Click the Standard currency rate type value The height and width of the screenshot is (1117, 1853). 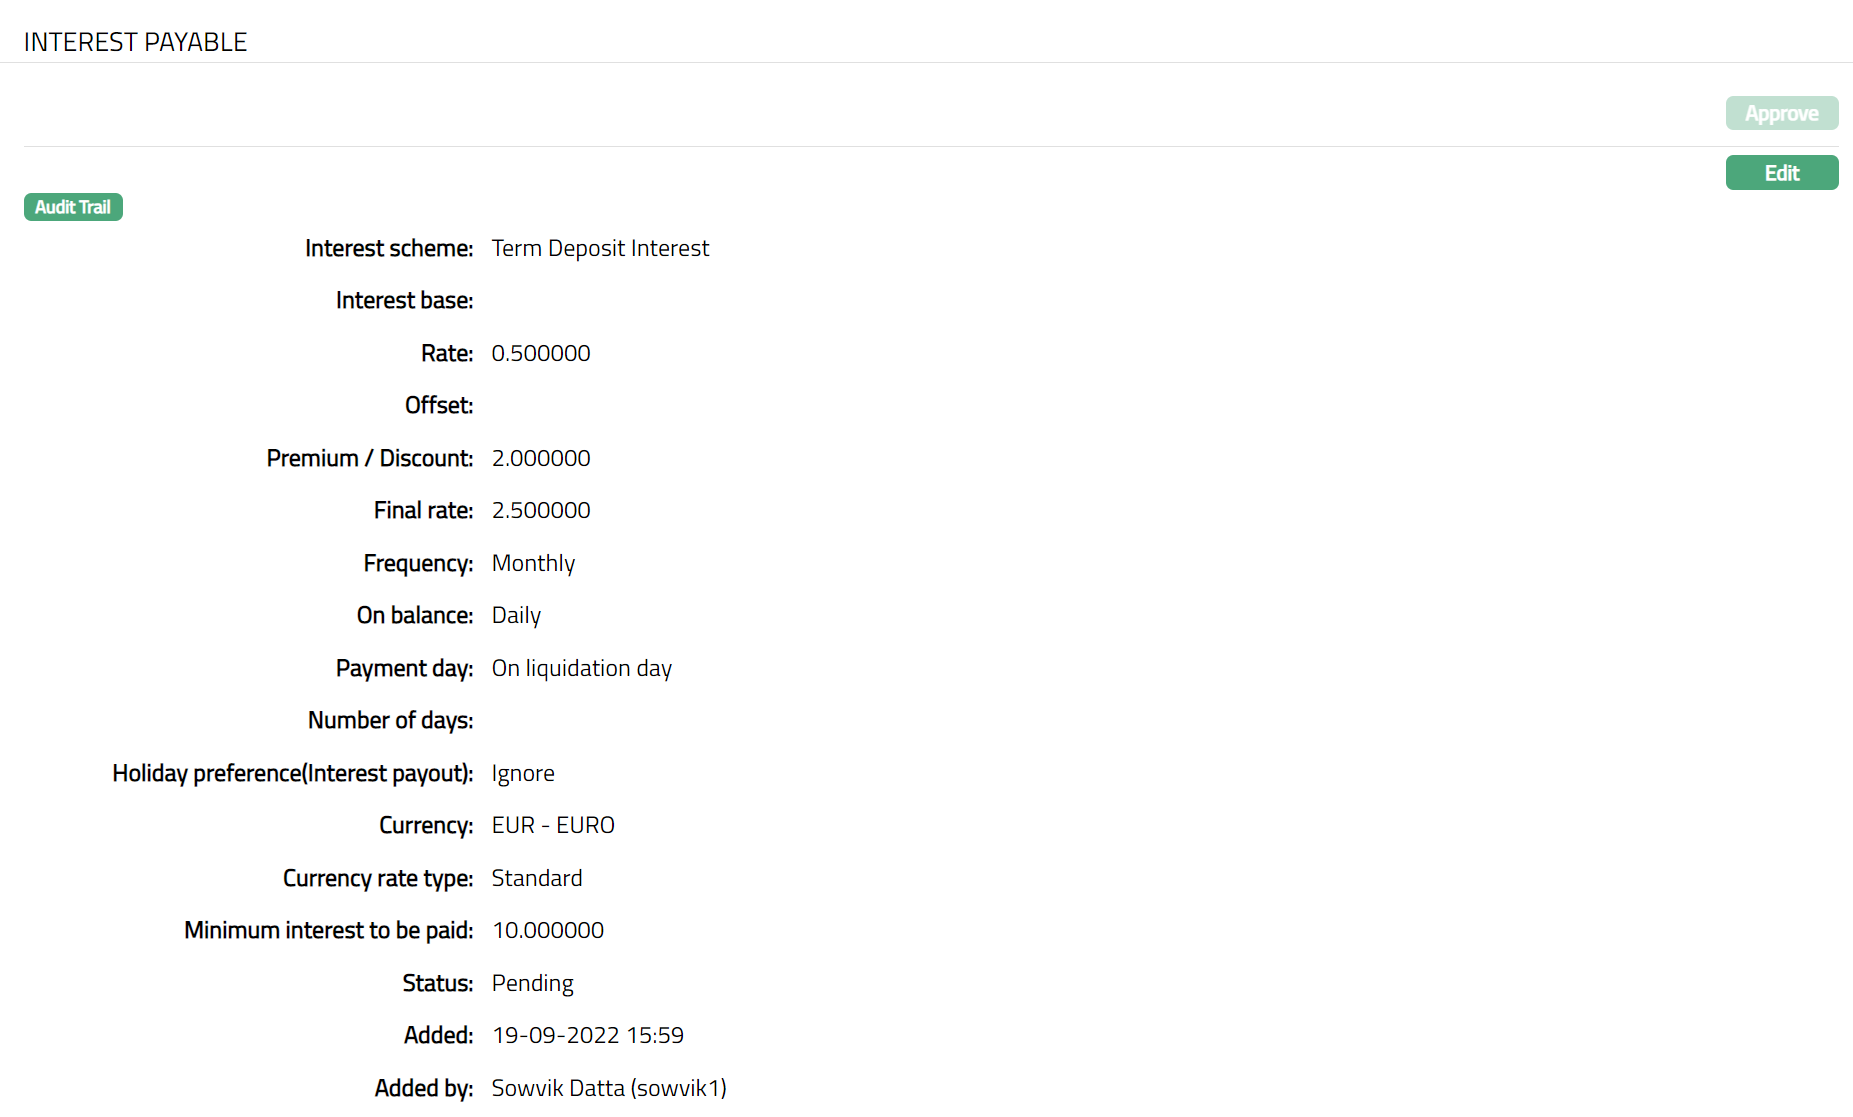coord(536,878)
